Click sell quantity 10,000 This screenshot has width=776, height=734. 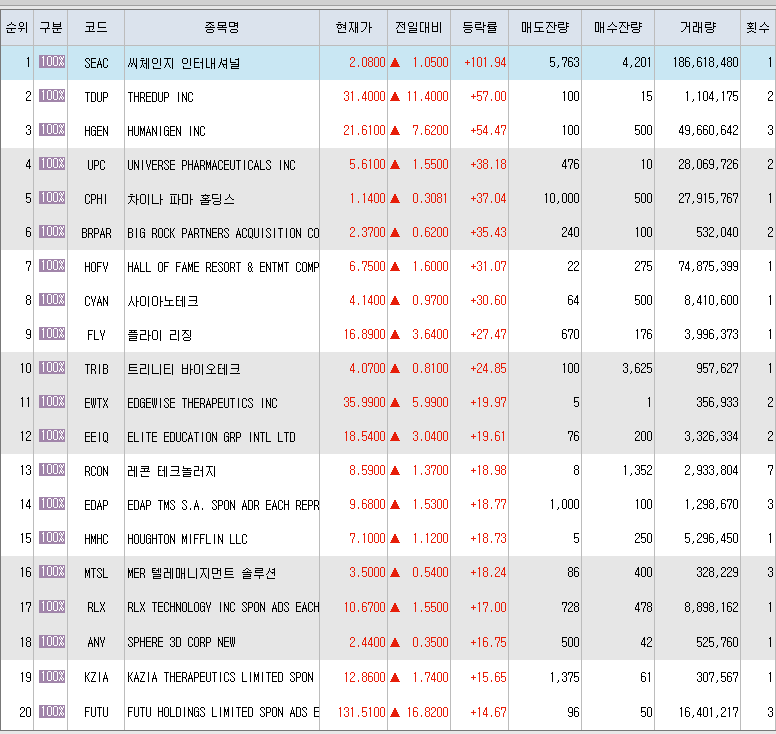tap(561, 198)
